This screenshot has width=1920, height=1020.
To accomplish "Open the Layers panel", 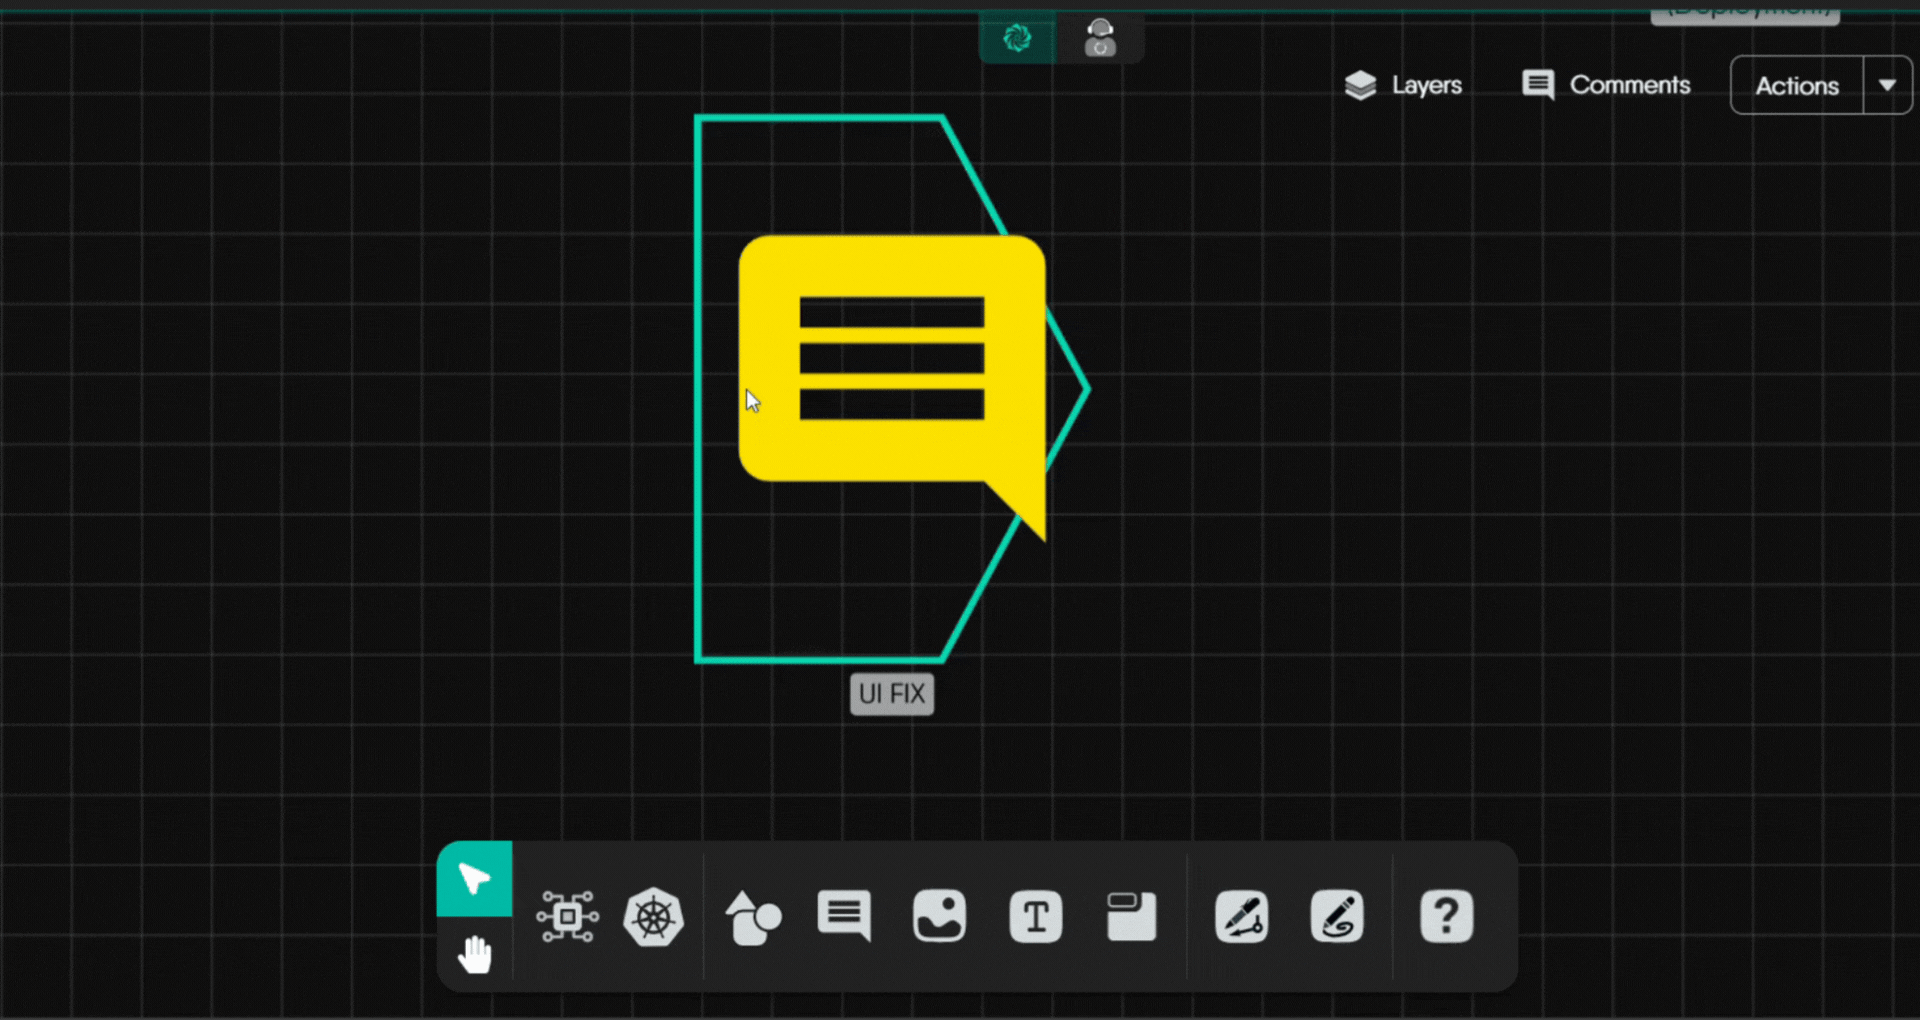I will 1403,85.
